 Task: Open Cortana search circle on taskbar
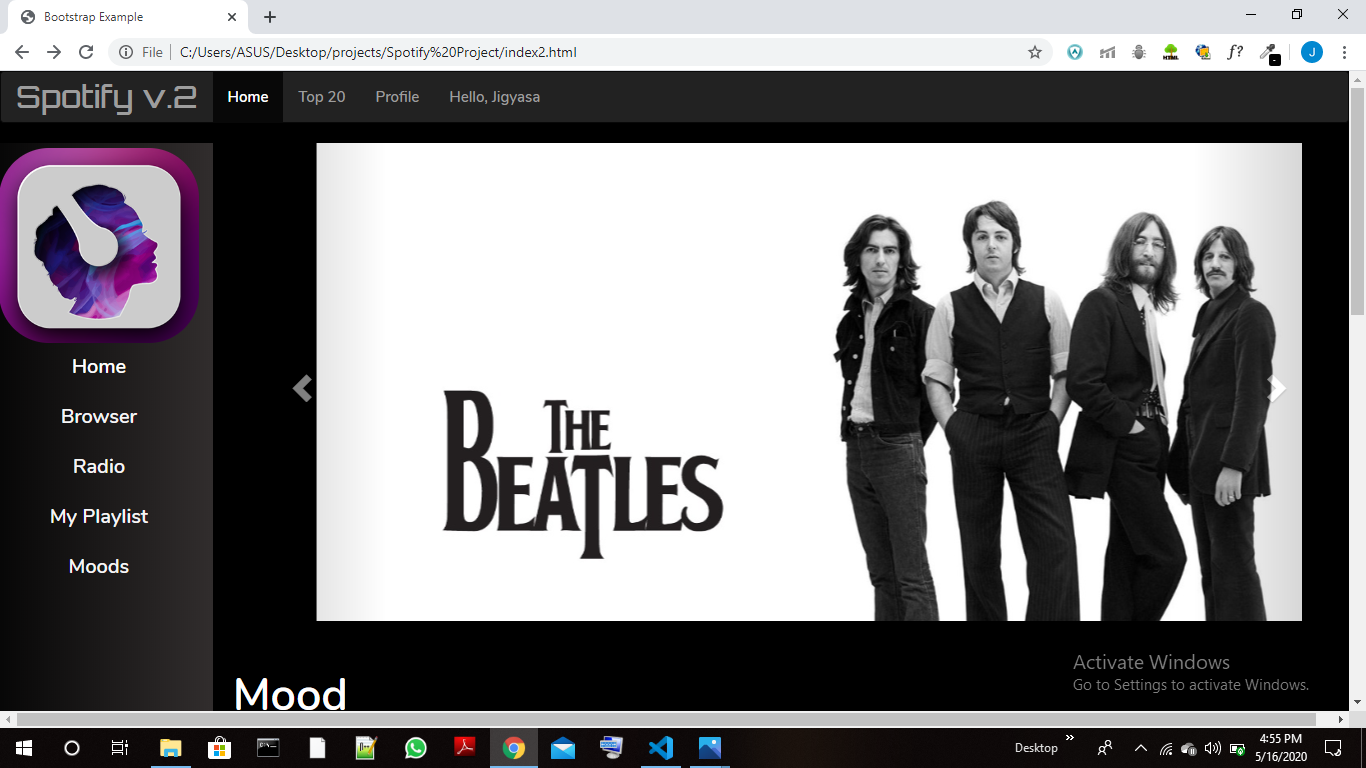pos(71,747)
